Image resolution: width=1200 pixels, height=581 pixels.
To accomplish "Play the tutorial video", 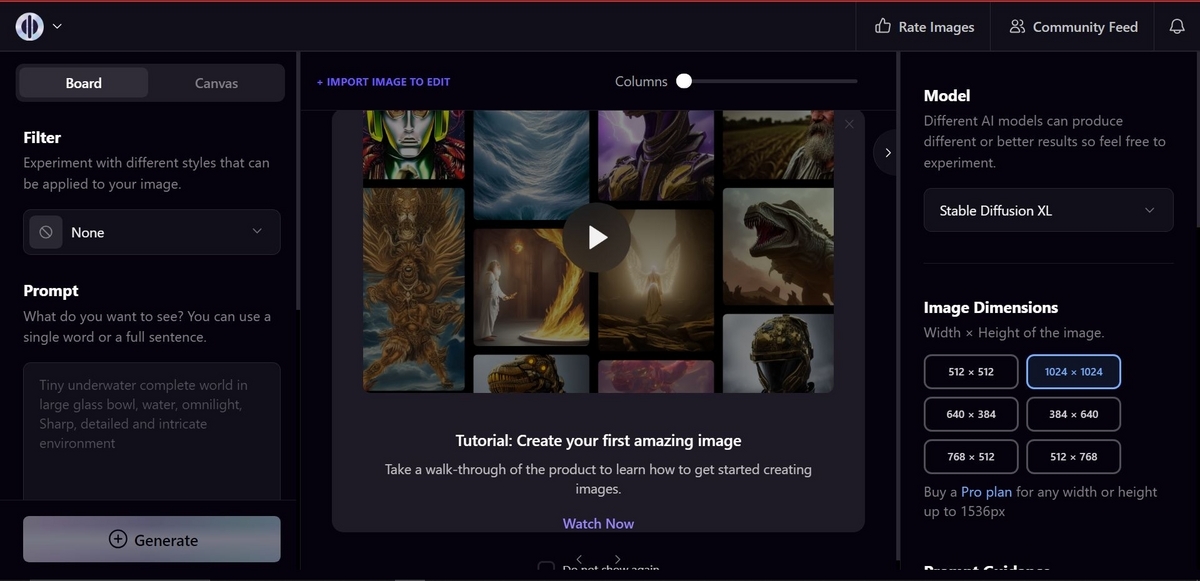I will pos(597,237).
